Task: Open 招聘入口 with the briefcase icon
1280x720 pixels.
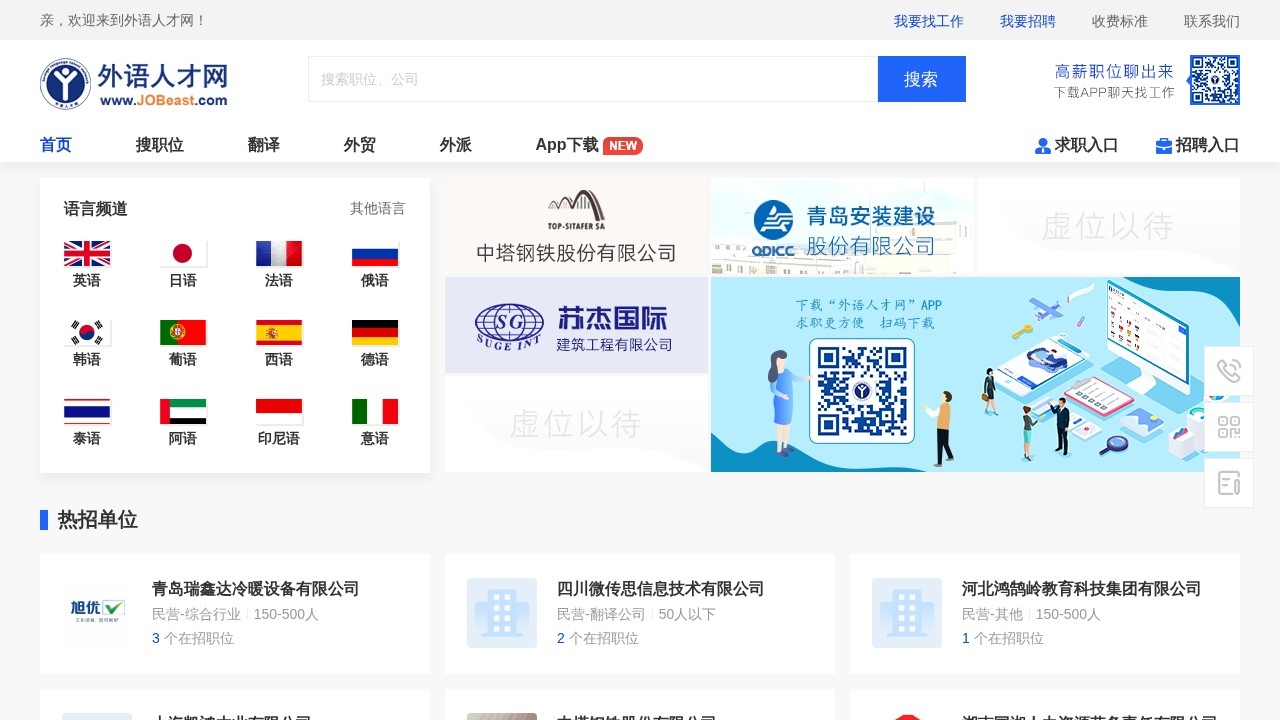Action: pos(1199,145)
